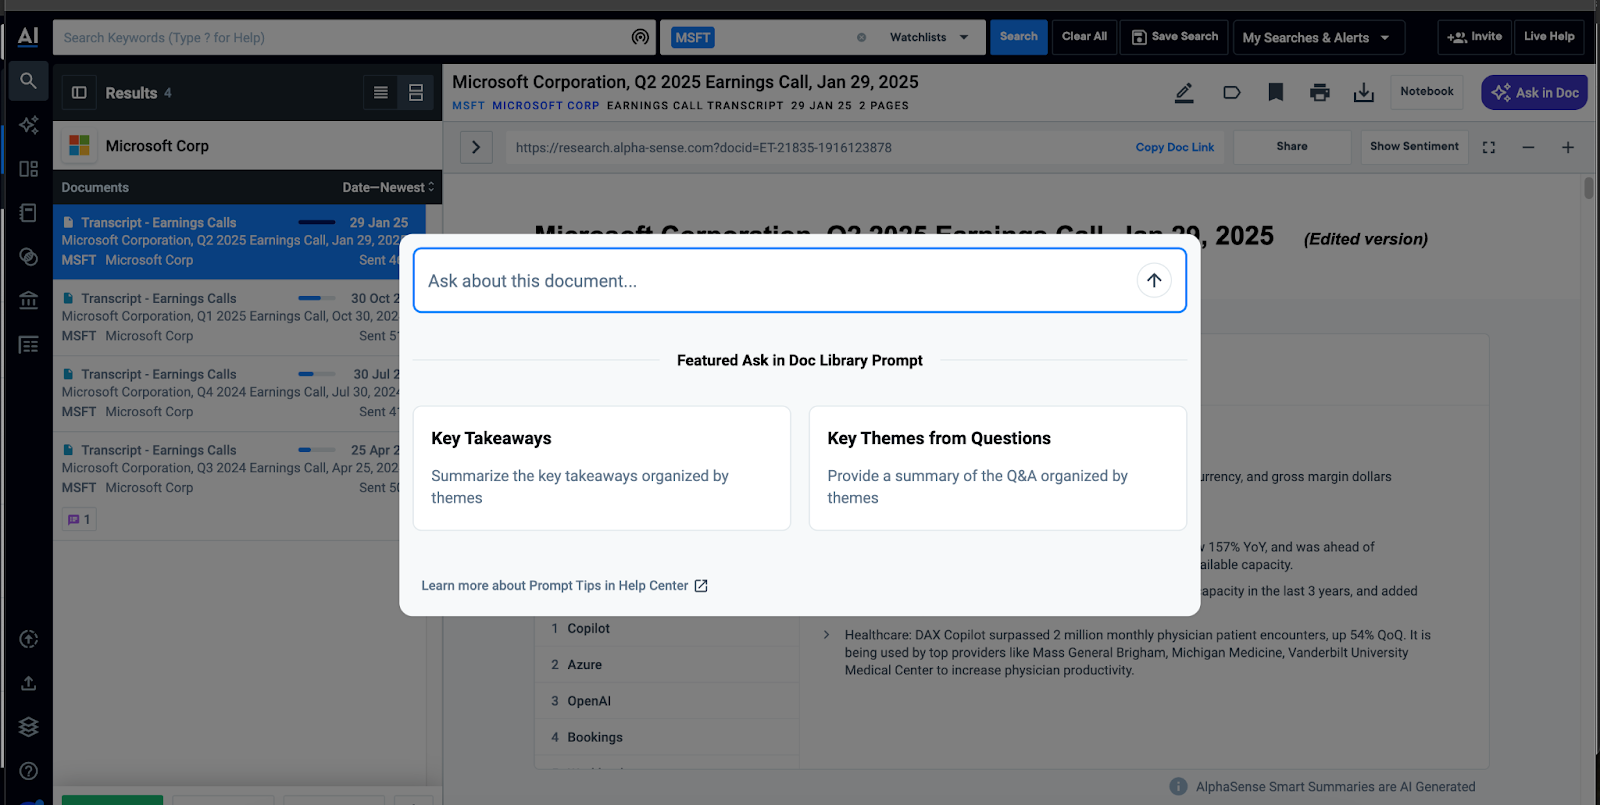This screenshot has height=805, width=1600.
Task: Open the Watchlists dropdown
Action: (x=929, y=37)
